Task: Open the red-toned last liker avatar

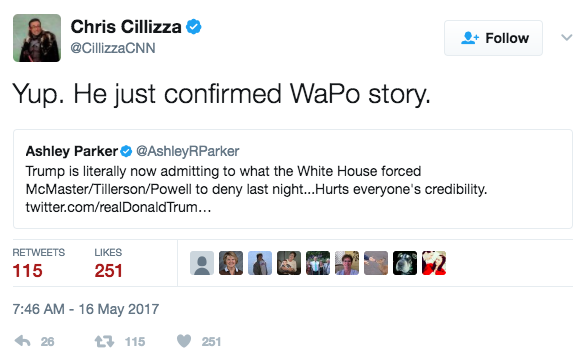Action: (x=434, y=263)
